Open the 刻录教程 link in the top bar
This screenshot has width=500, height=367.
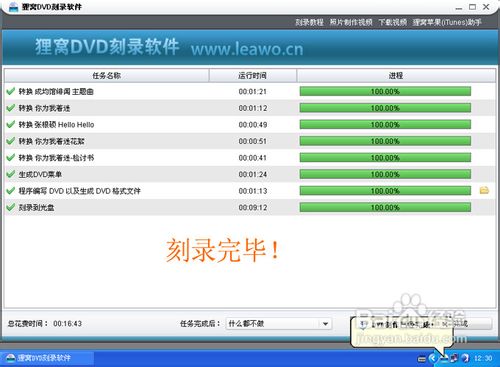pyautogui.click(x=309, y=22)
